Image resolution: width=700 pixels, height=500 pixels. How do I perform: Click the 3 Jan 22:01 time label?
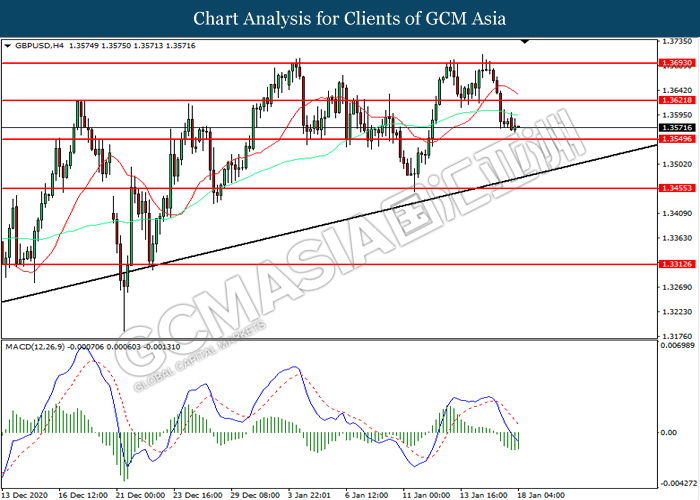pos(309,495)
